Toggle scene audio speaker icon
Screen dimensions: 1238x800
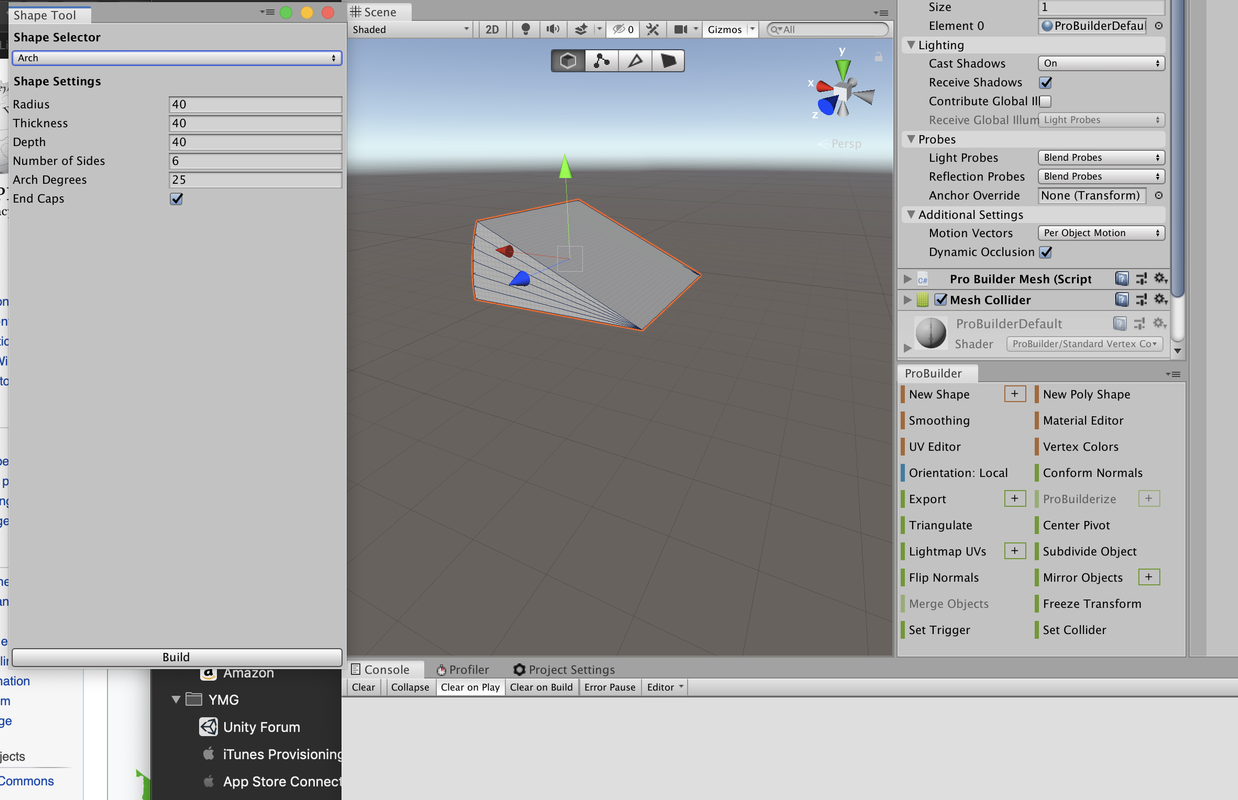[x=552, y=29]
